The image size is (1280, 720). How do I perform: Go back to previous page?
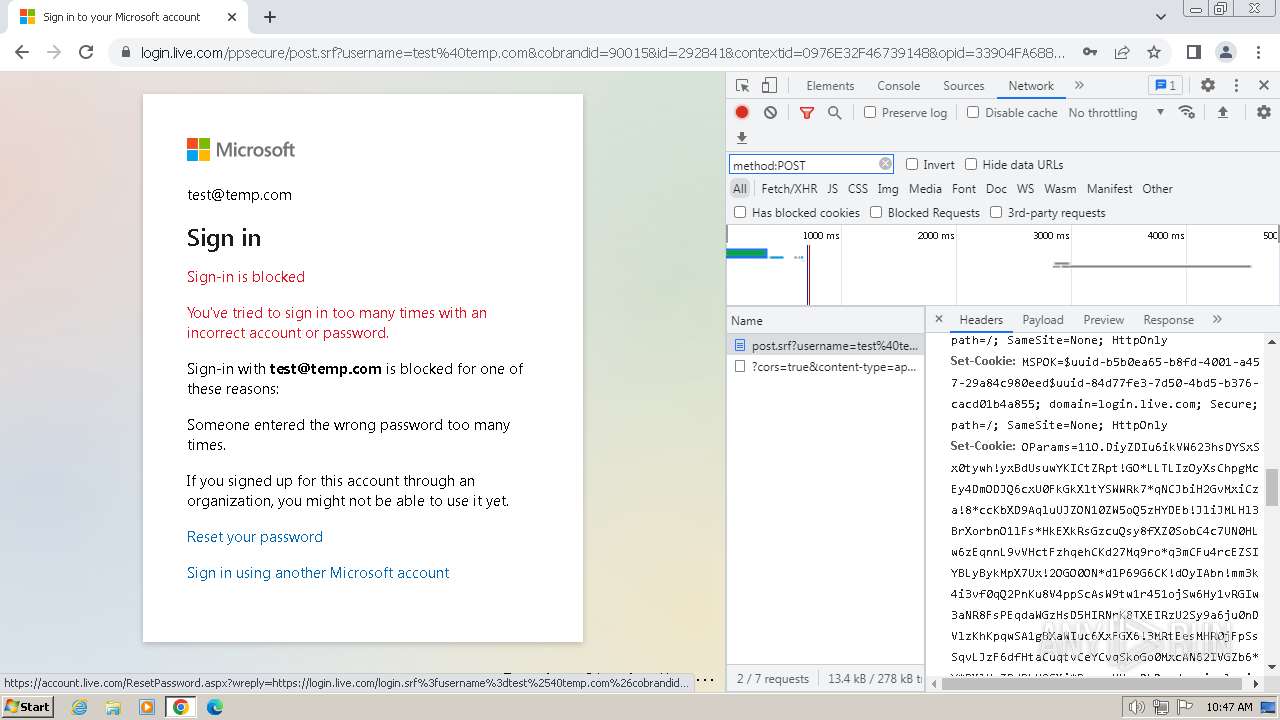click(22, 52)
